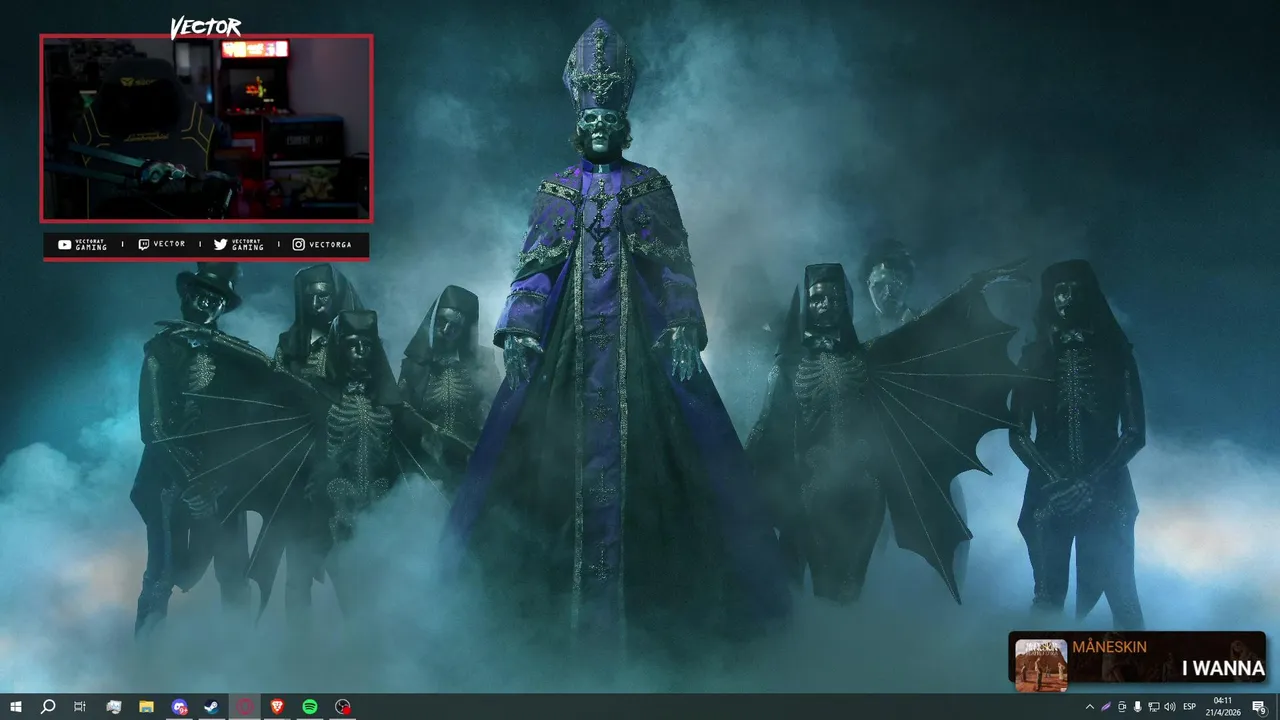This screenshot has width=1280, height=720.
Task: Open Steam from the taskbar
Action: [212, 707]
